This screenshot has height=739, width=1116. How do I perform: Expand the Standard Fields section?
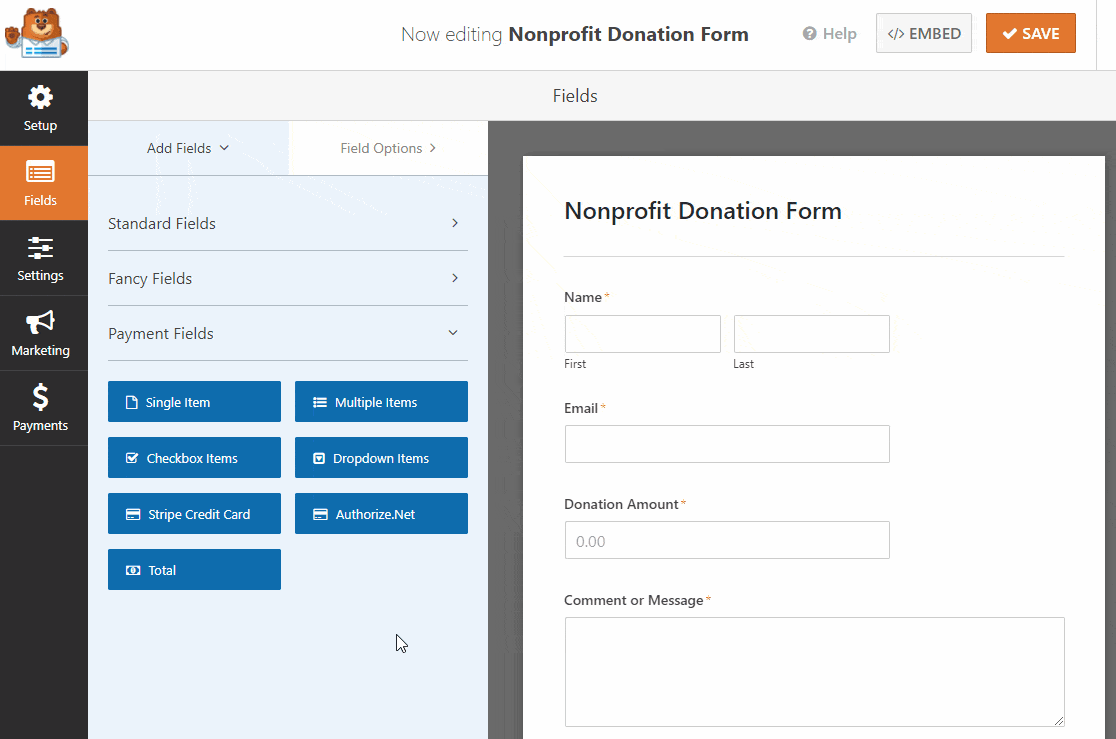(288, 224)
